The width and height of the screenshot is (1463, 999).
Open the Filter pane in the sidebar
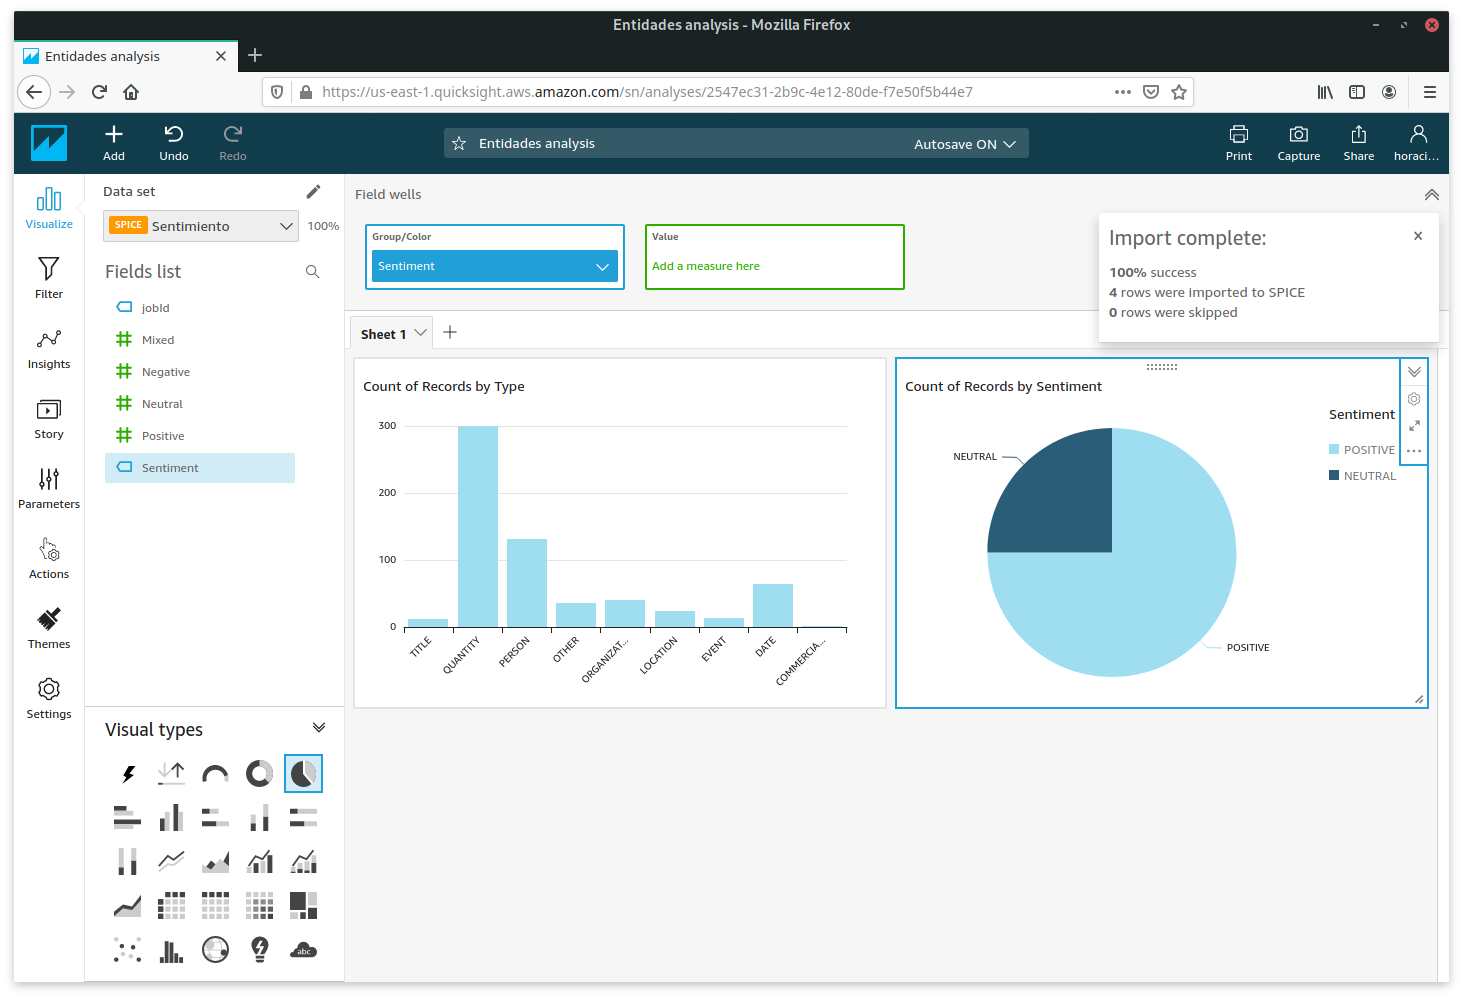pos(49,278)
